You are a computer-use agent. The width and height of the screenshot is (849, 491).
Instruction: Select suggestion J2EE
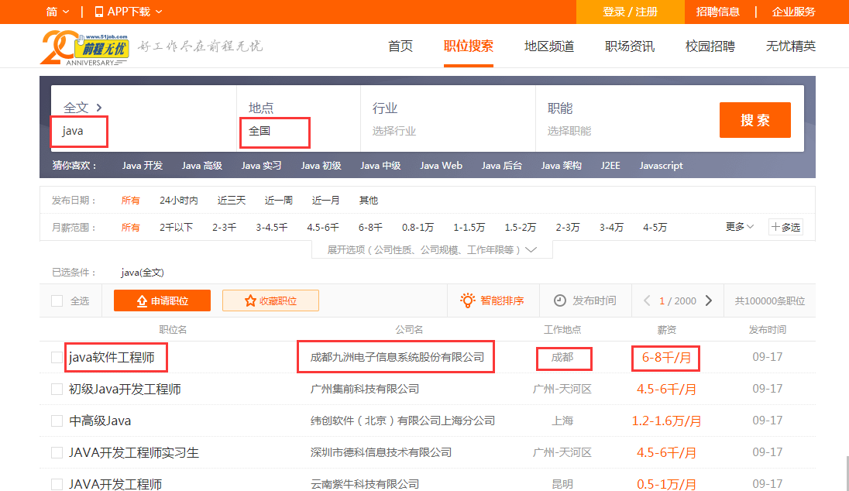pyautogui.click(x=610, y=166)
